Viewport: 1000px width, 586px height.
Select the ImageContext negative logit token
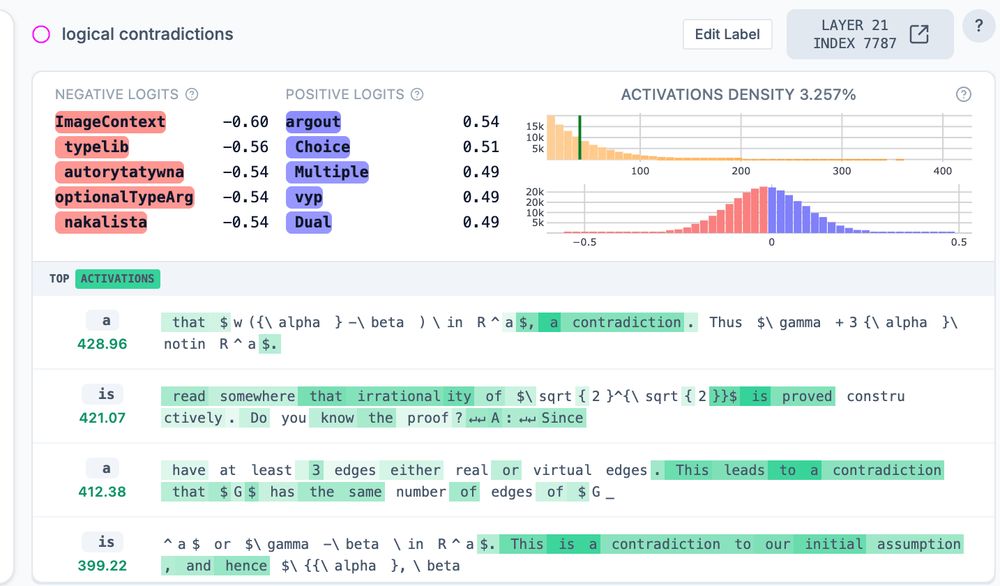pyautogui.click(x=110, y=122)
